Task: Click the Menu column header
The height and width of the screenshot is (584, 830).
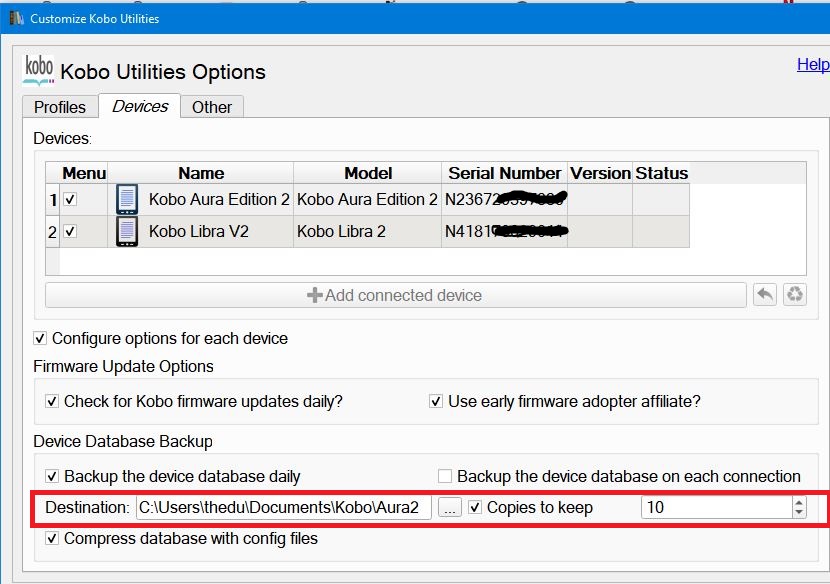Action: coord(84,173)
